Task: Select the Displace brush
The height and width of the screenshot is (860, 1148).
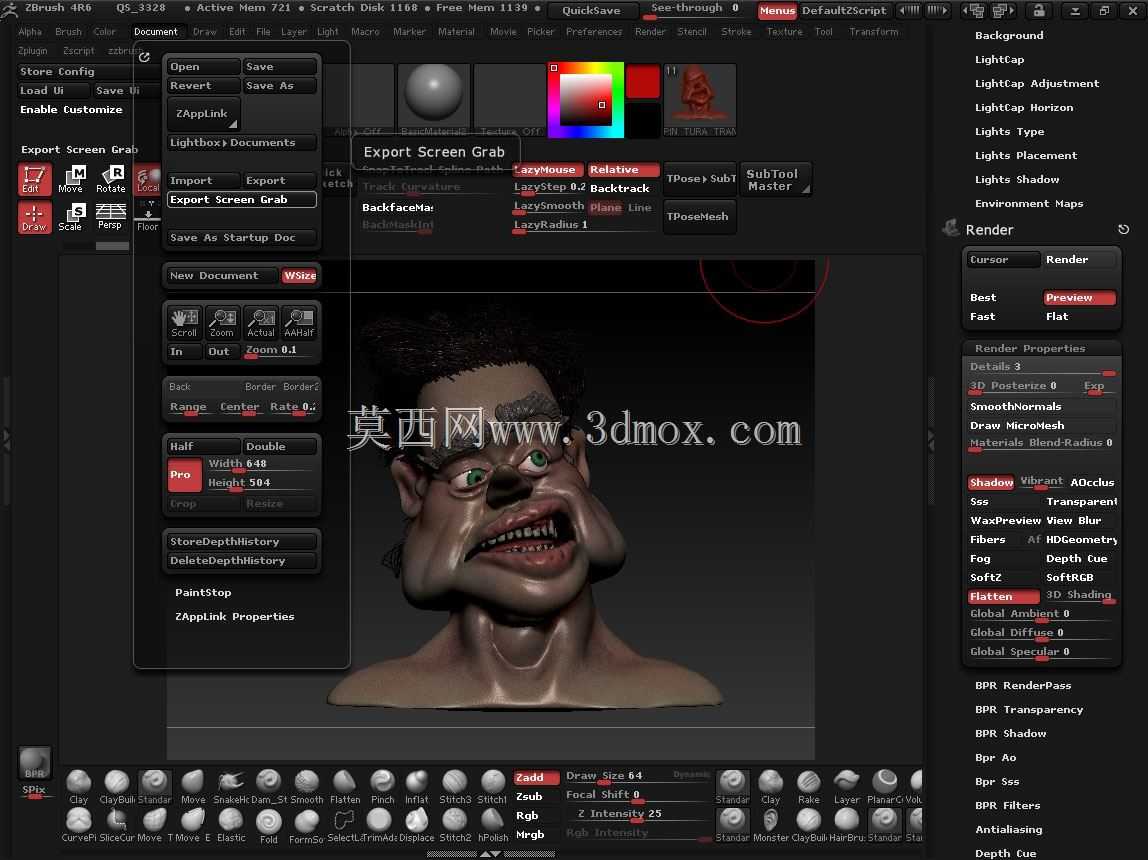Action: (417, 825)
